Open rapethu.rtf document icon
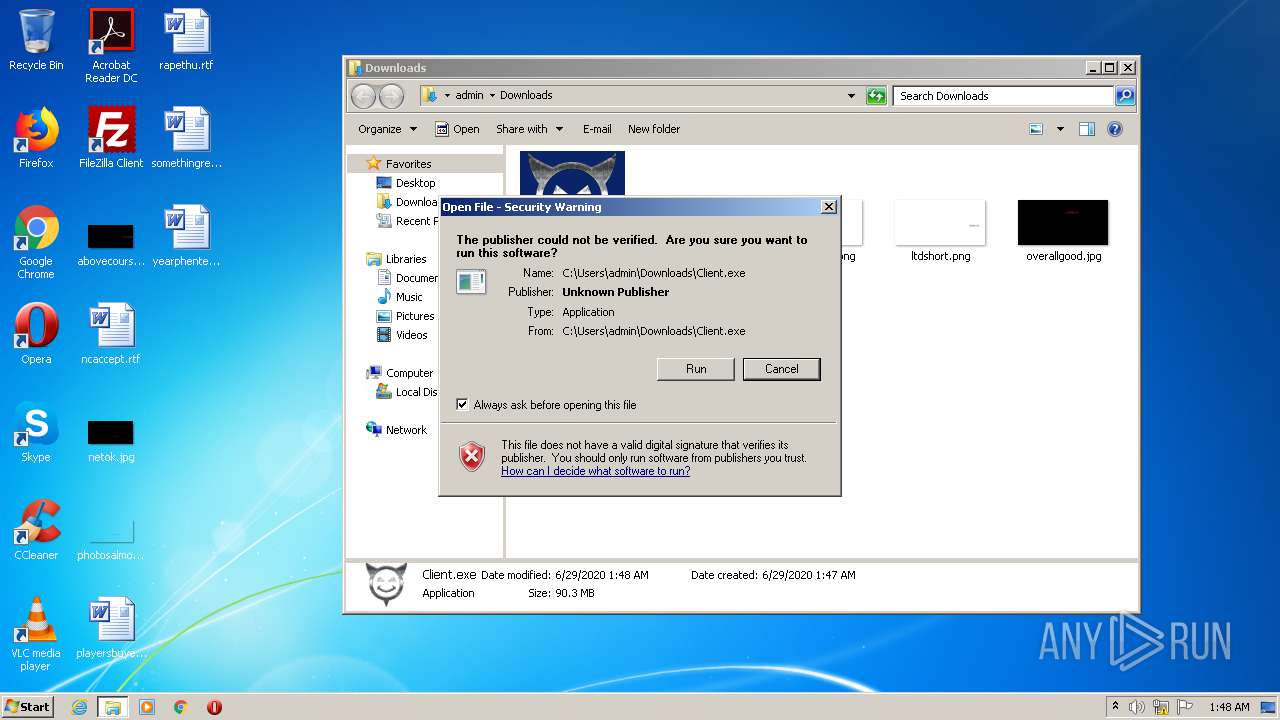The height and width of the screenshot is (720, 1280). tap(186, 40)
